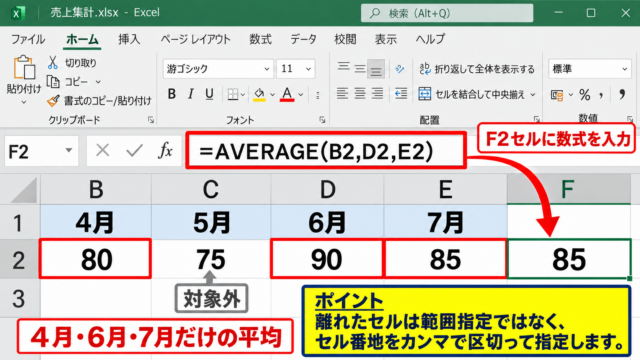The width and height of the screenshot is (640, 360).
Task: Align cell text right
Action: tap(377, 94)
